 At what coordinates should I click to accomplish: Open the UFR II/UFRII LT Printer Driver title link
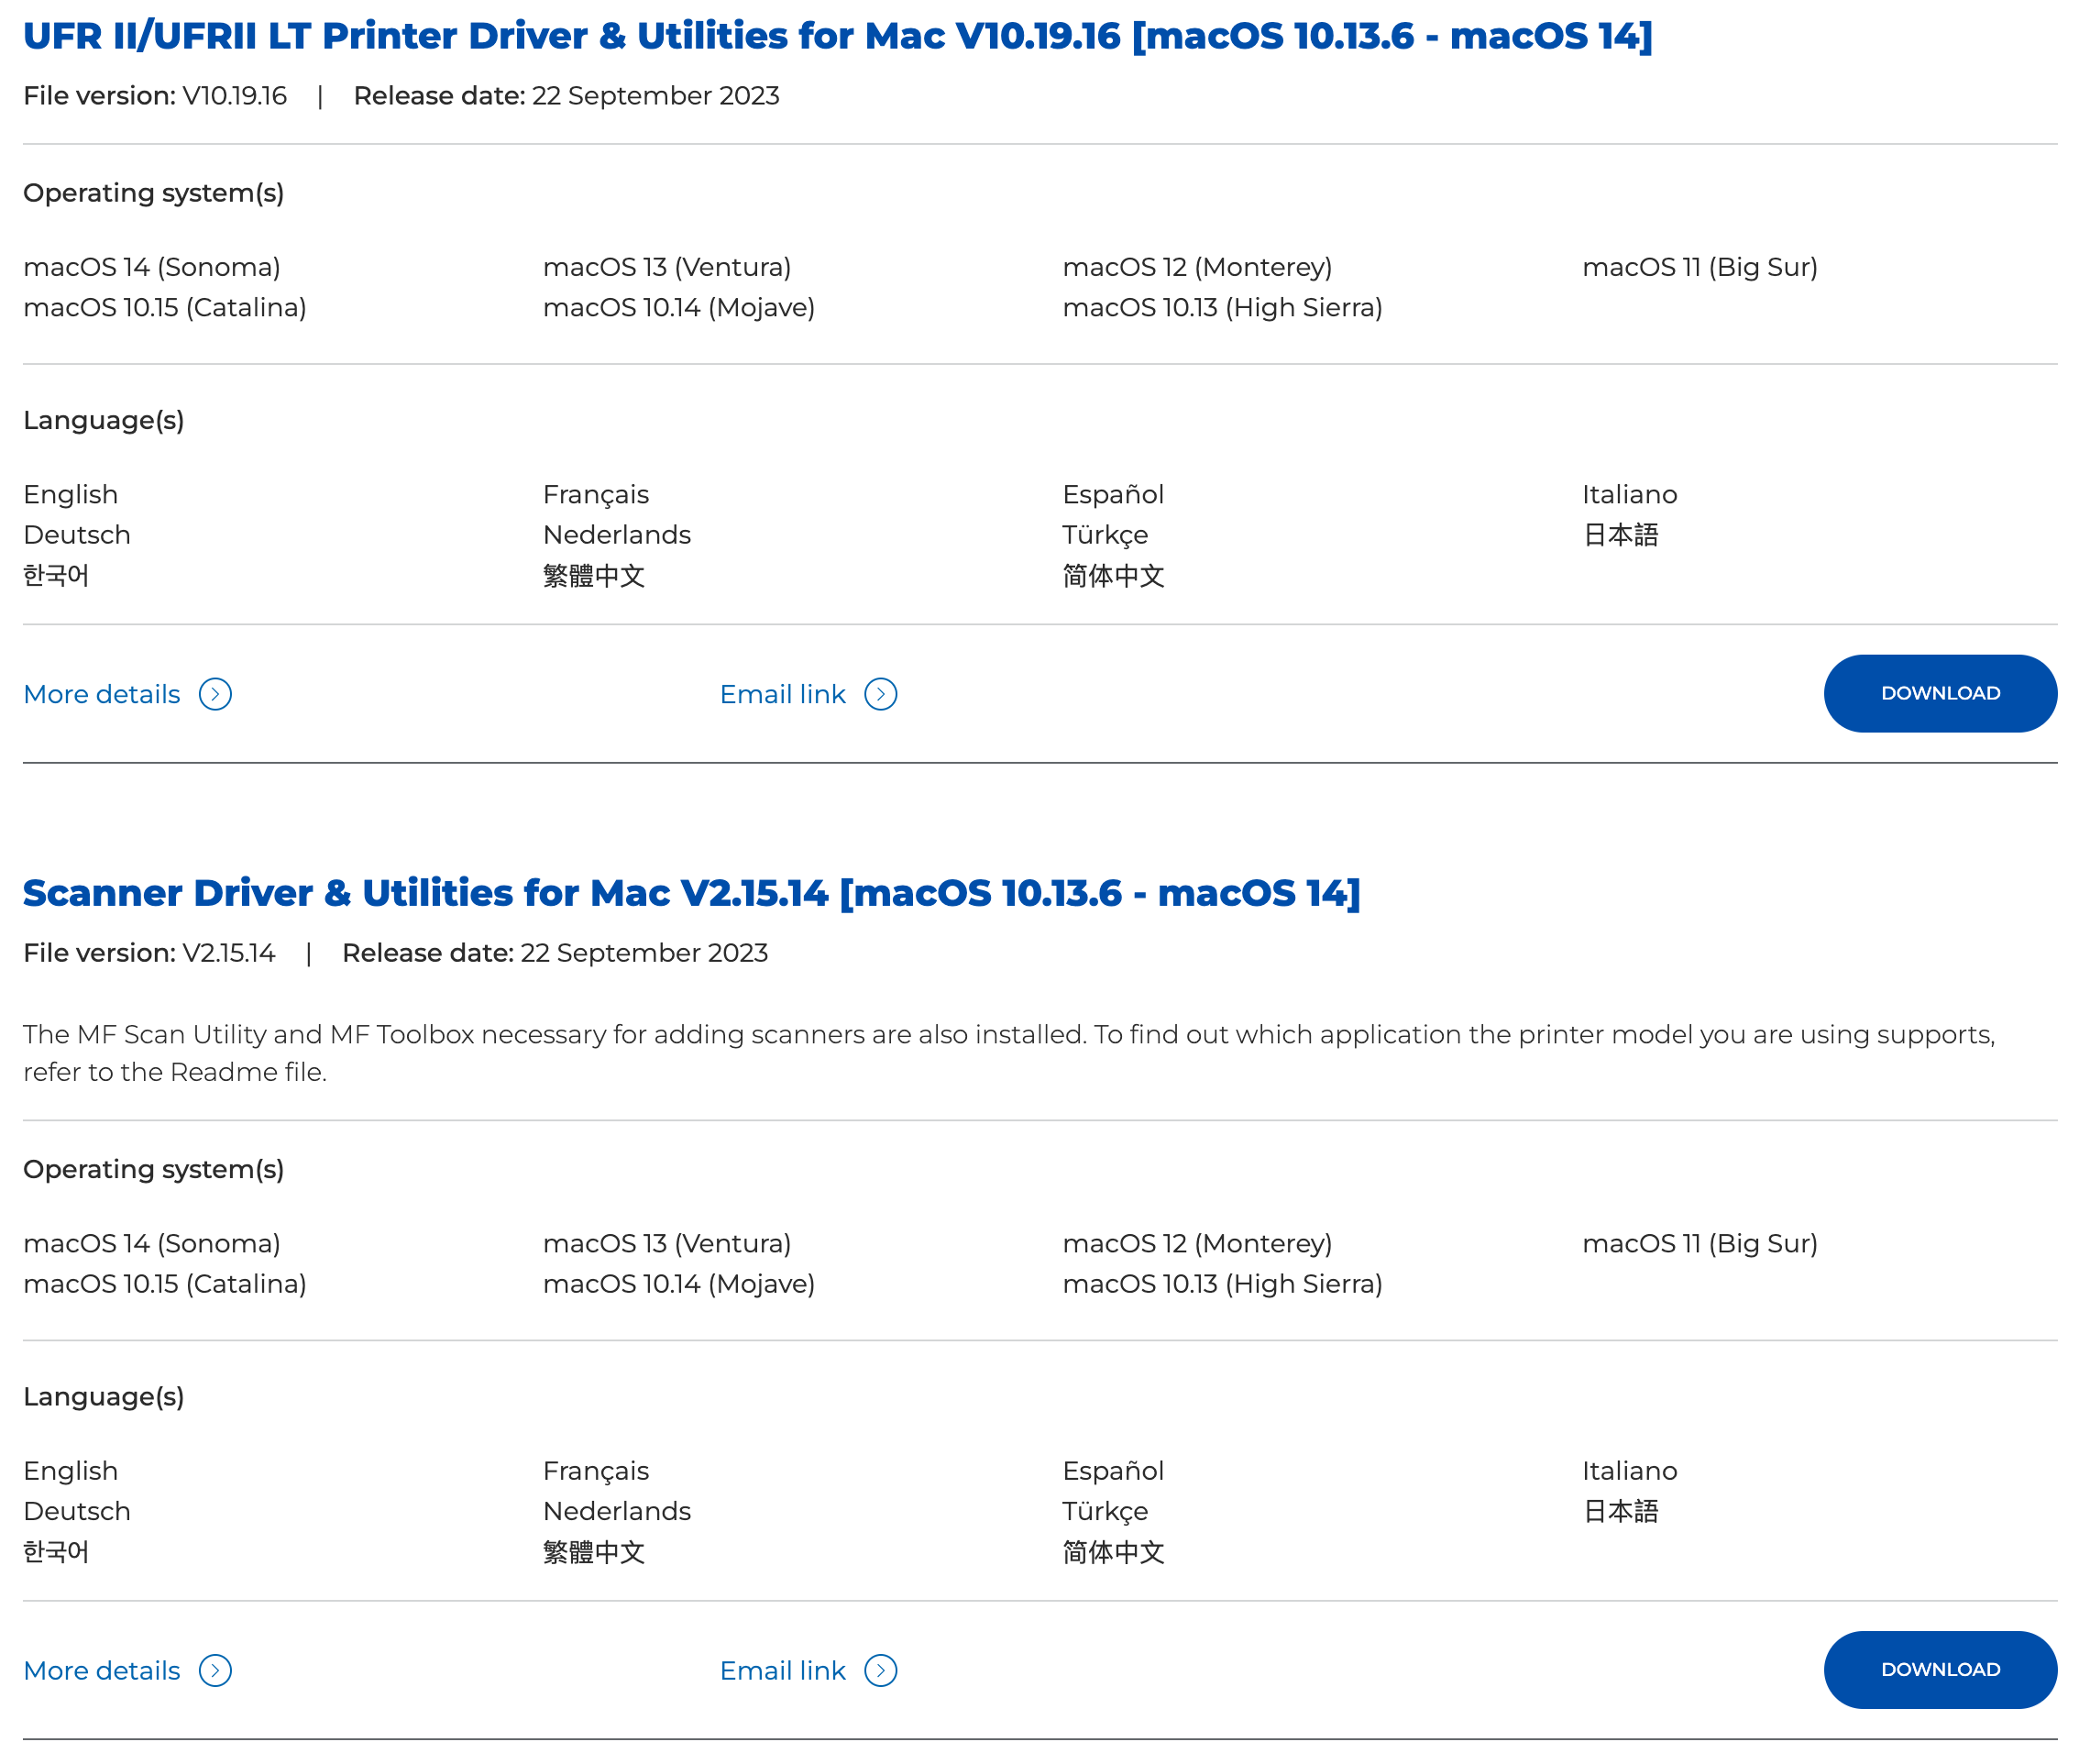837,36
